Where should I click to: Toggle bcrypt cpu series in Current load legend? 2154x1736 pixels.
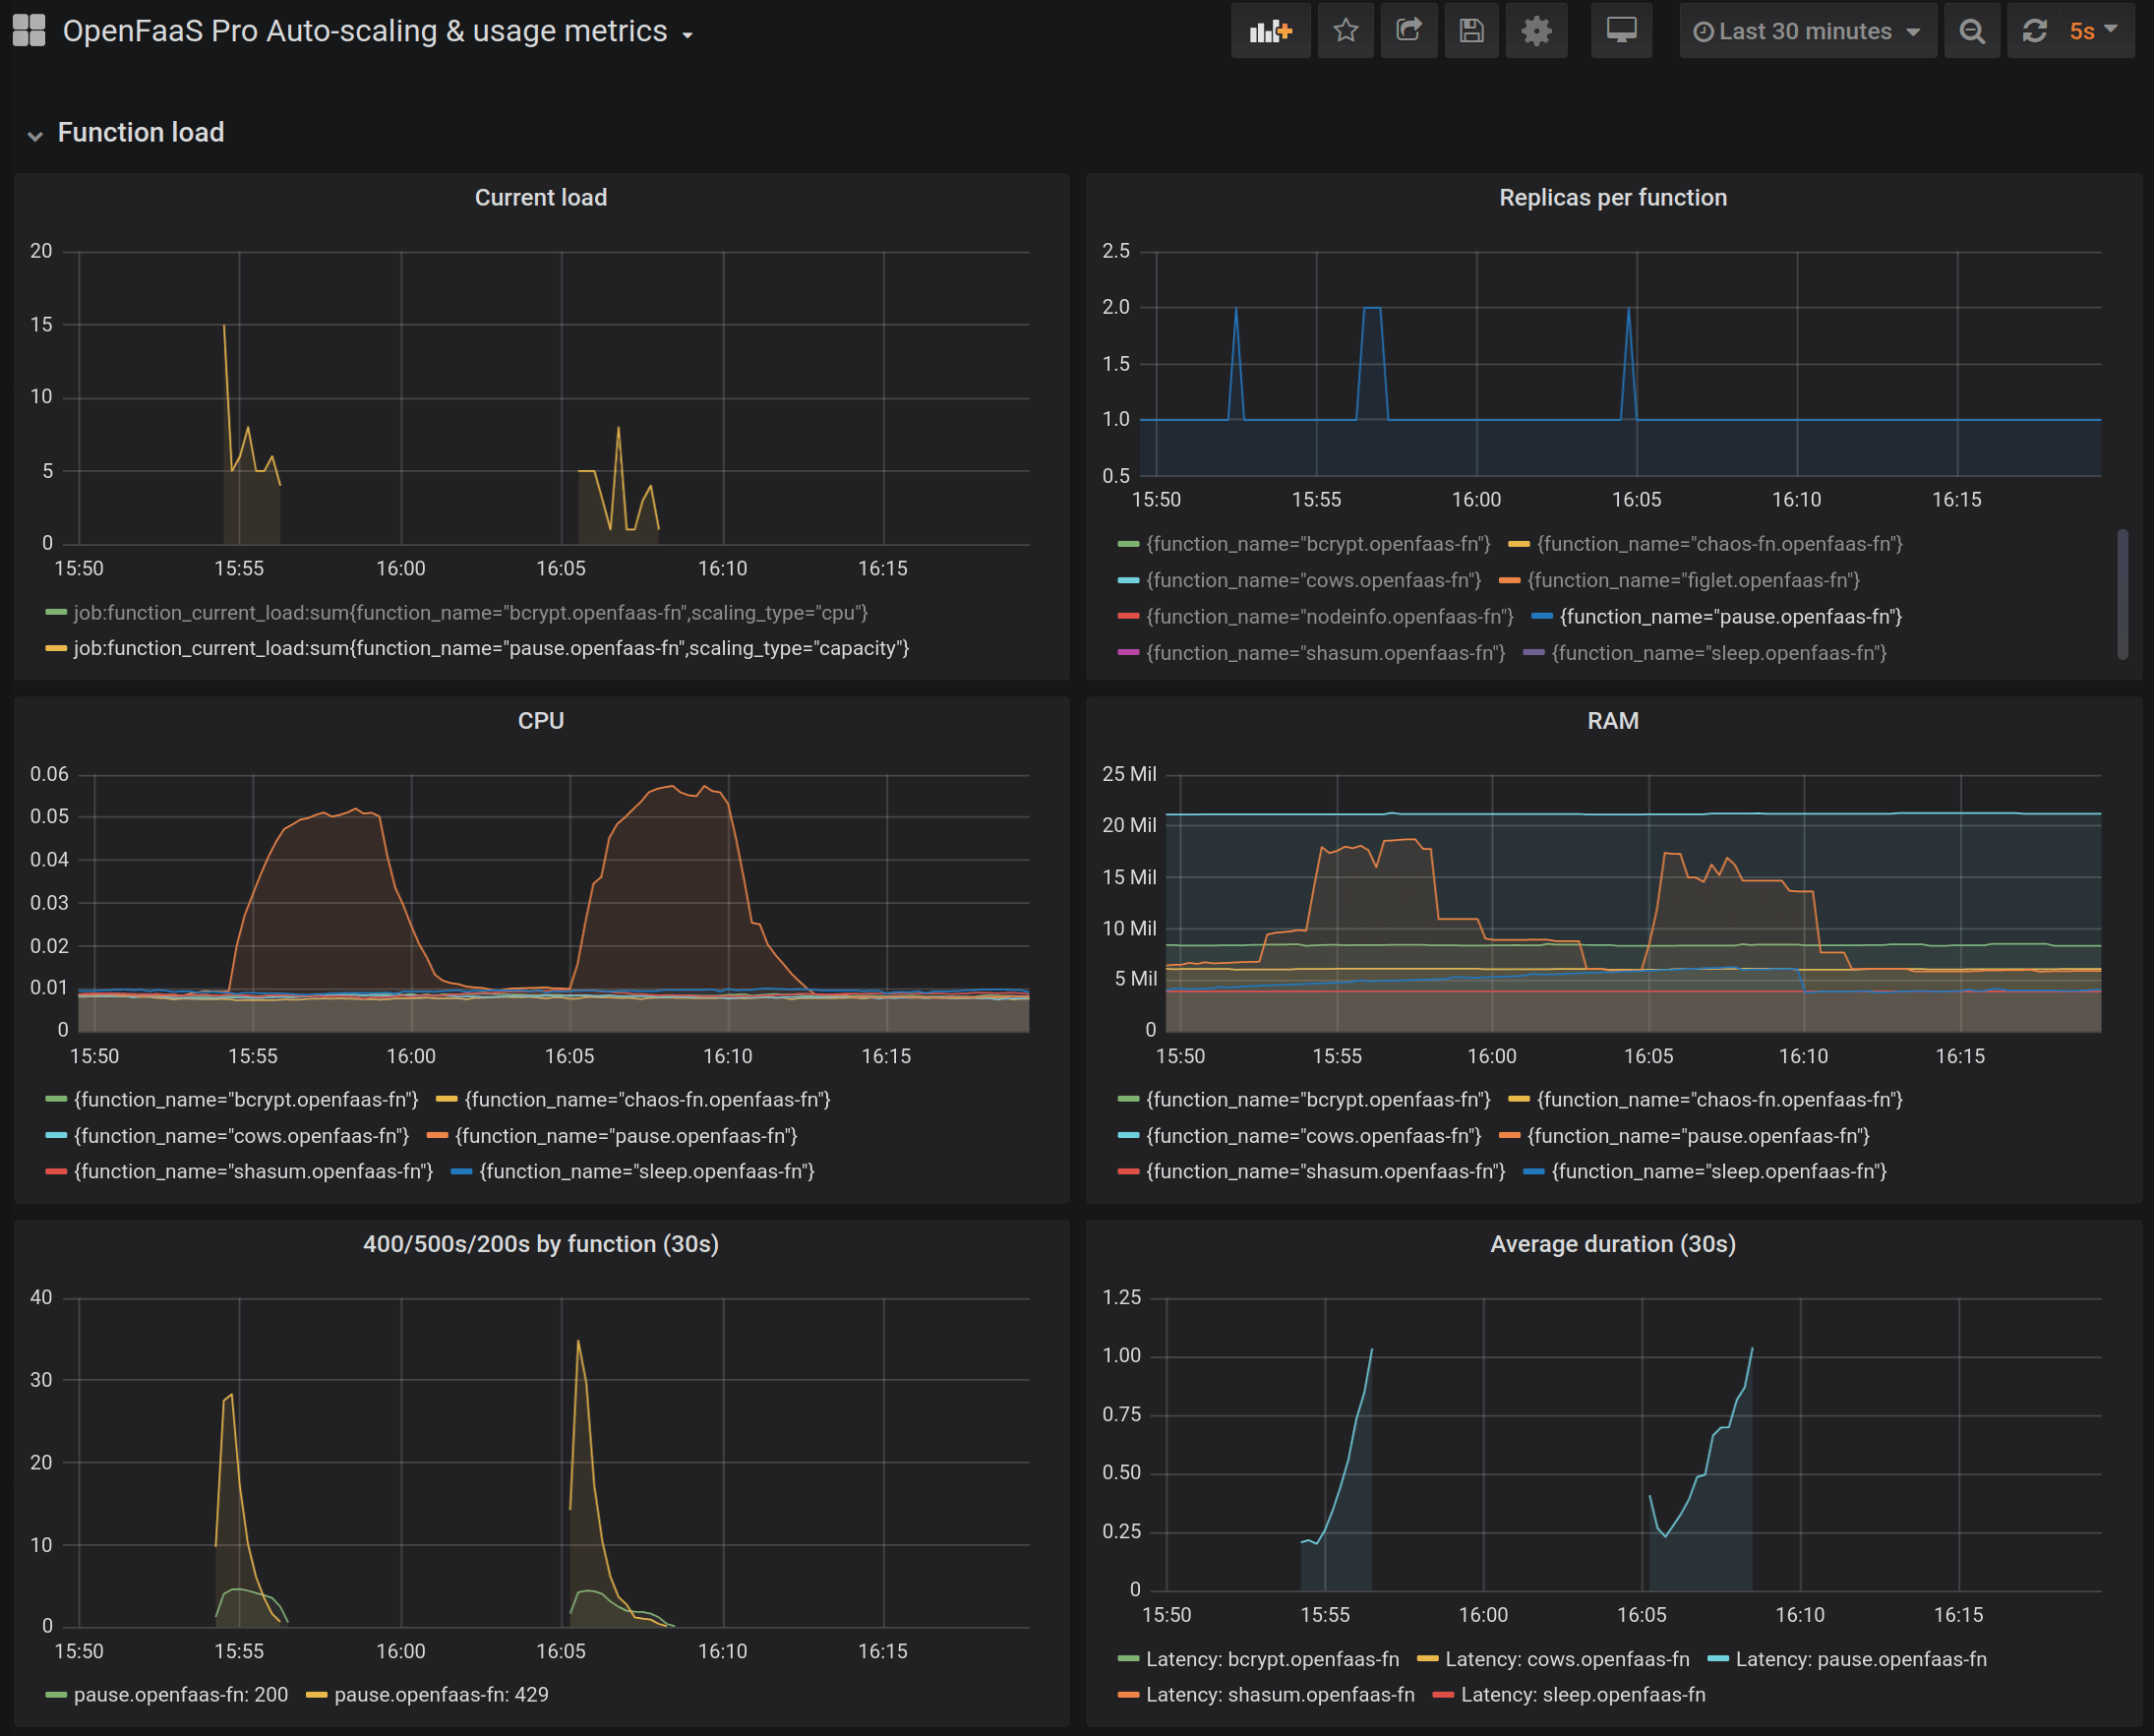pos(470,613)
